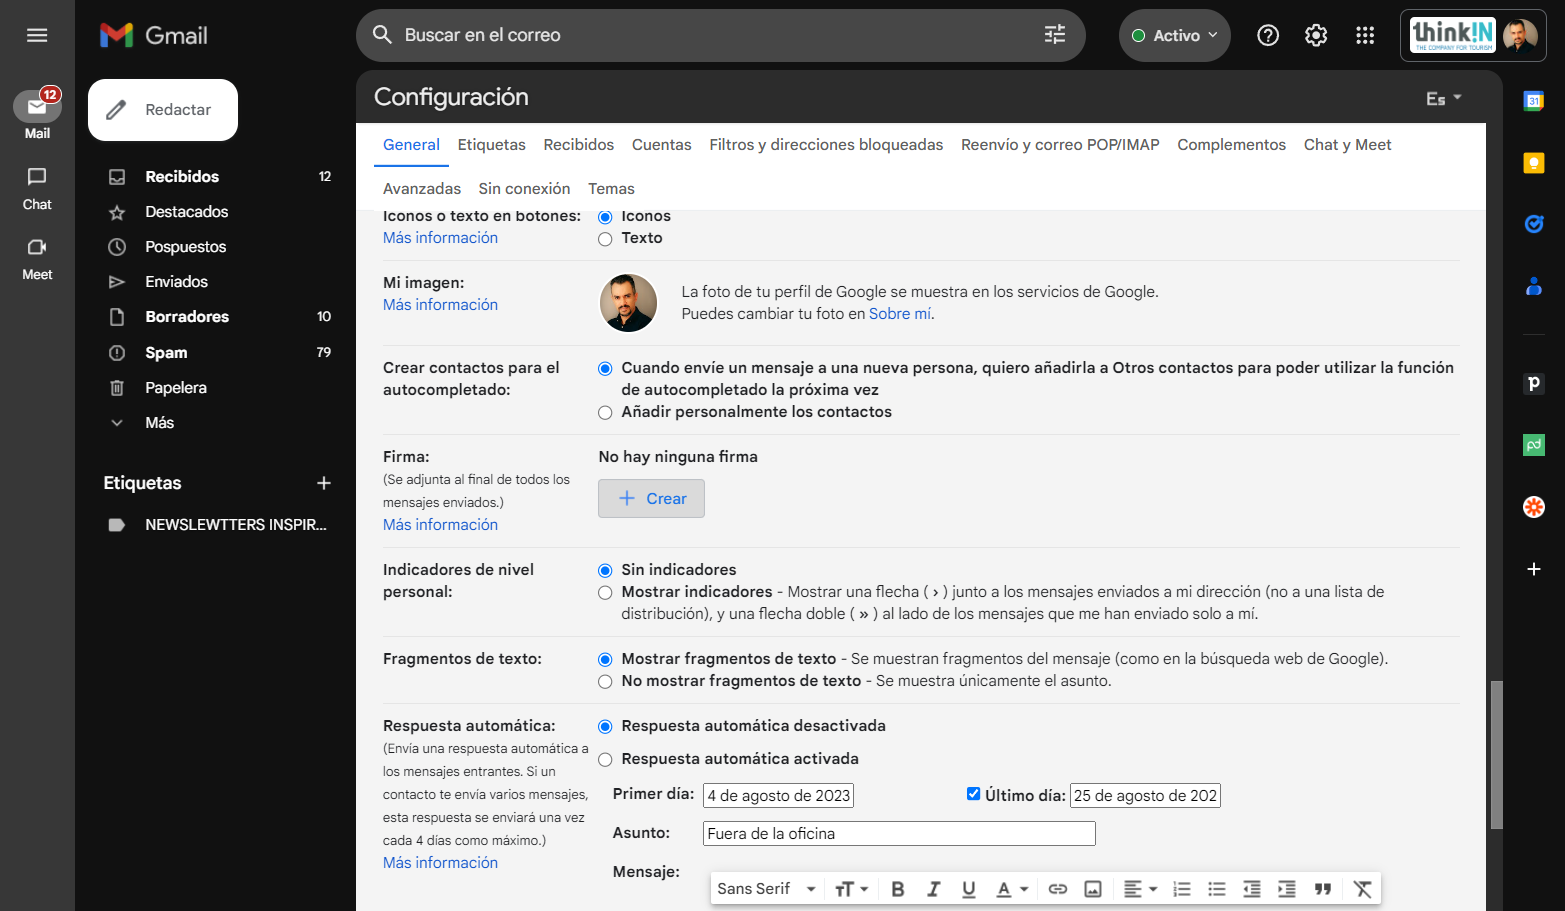Image resolution: width=1565 pixels, height=911 pixels.
Task: Select the Iconos radio button
Action: point(605,217)
